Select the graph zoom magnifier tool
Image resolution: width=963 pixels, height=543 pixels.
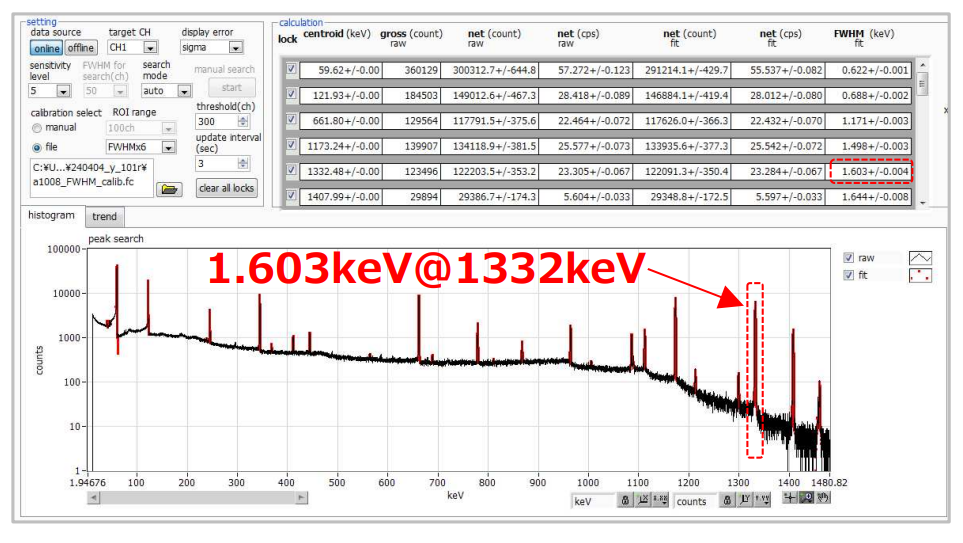[x=806, y=499]
